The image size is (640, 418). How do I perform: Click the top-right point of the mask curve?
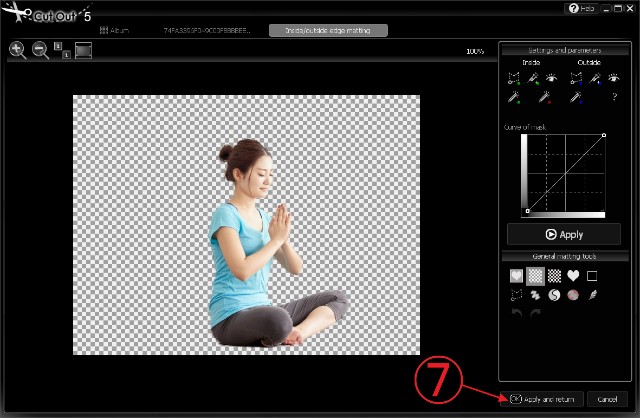click(604, 135)
